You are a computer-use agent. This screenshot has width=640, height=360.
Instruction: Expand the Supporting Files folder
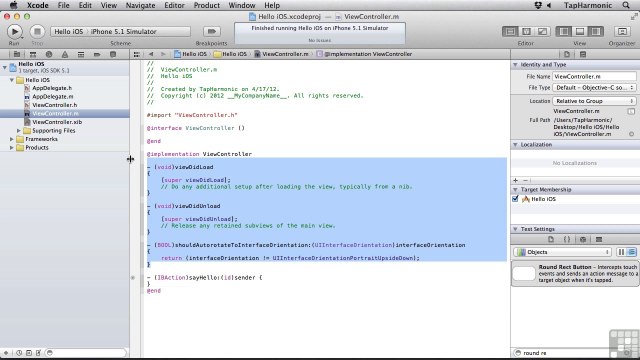[19, 131]
